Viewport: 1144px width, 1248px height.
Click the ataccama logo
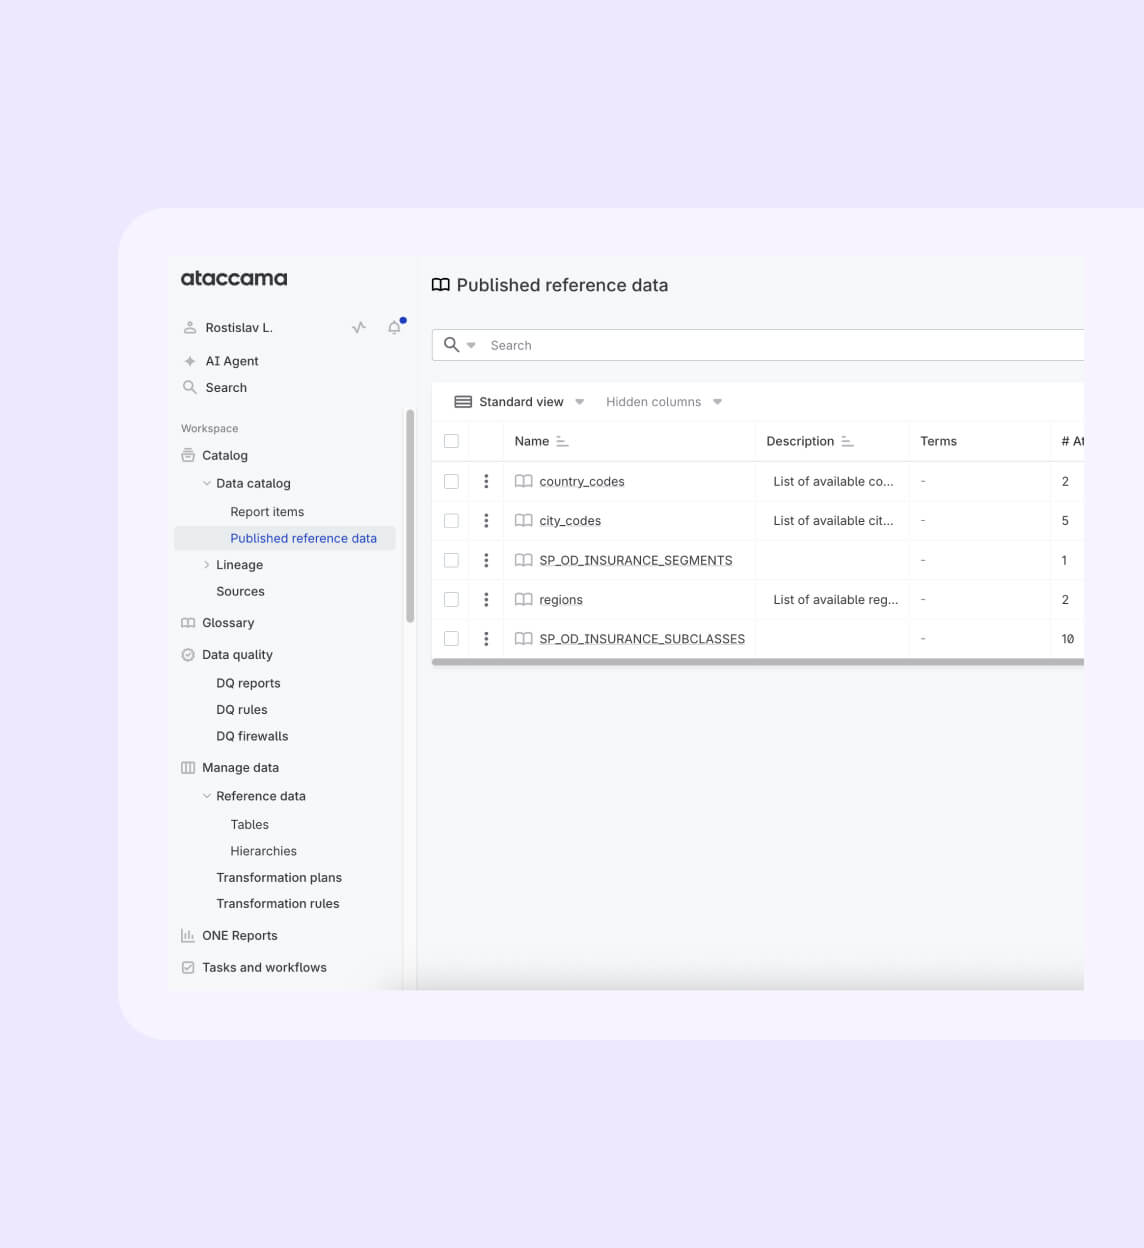(234, 278)
